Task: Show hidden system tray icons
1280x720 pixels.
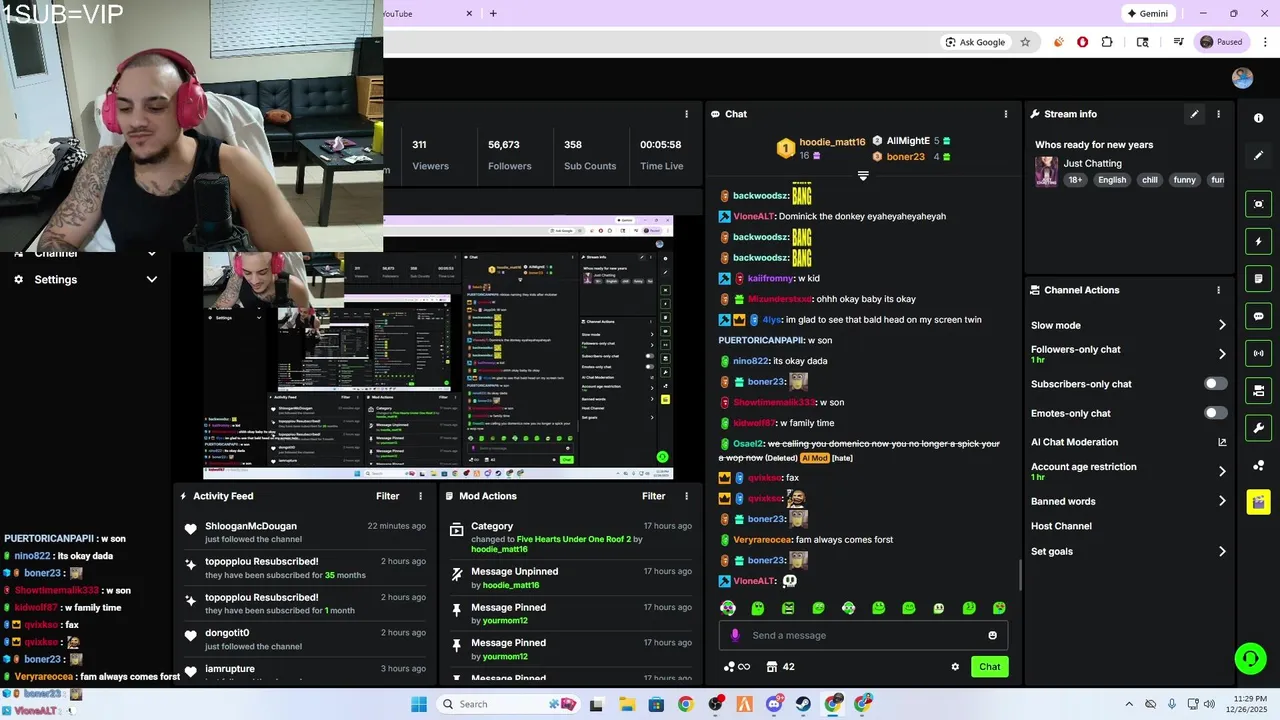Action: (x=1129, y=704)
